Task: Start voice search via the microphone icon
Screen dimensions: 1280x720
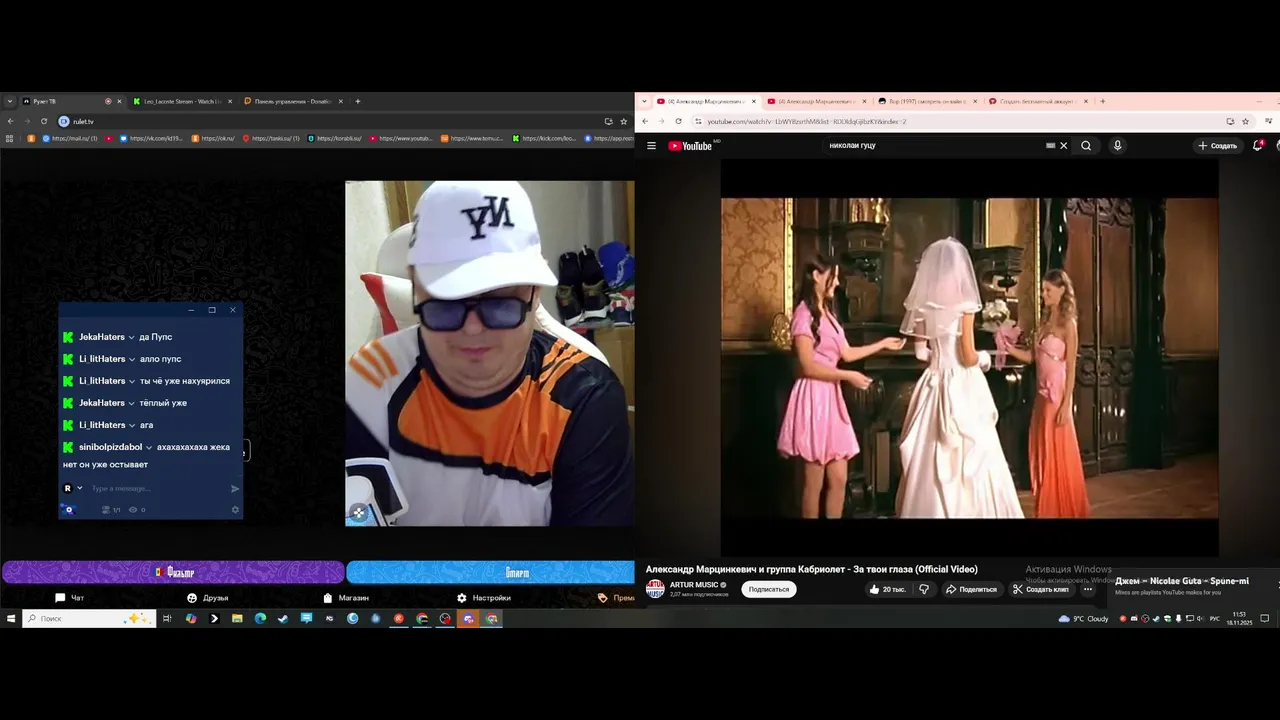Action: coord(1117,146)
